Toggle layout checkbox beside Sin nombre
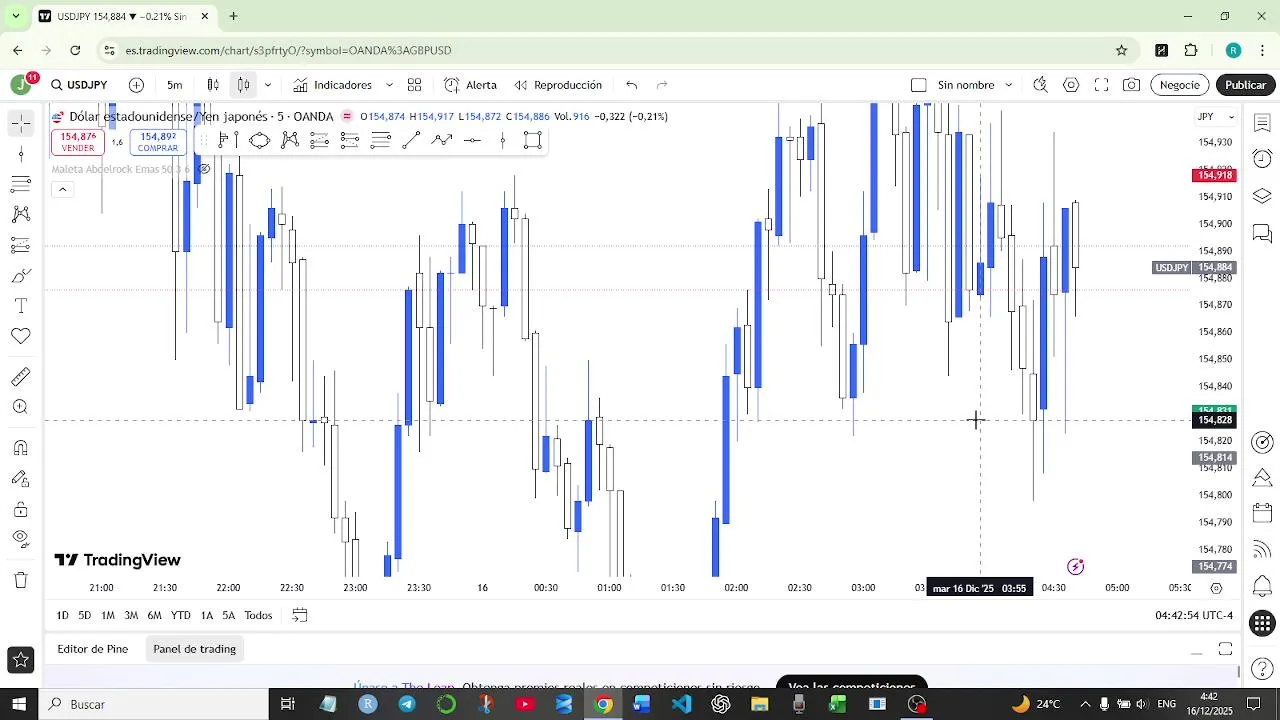The image size is (1280, 720). [x=919, y=85]
